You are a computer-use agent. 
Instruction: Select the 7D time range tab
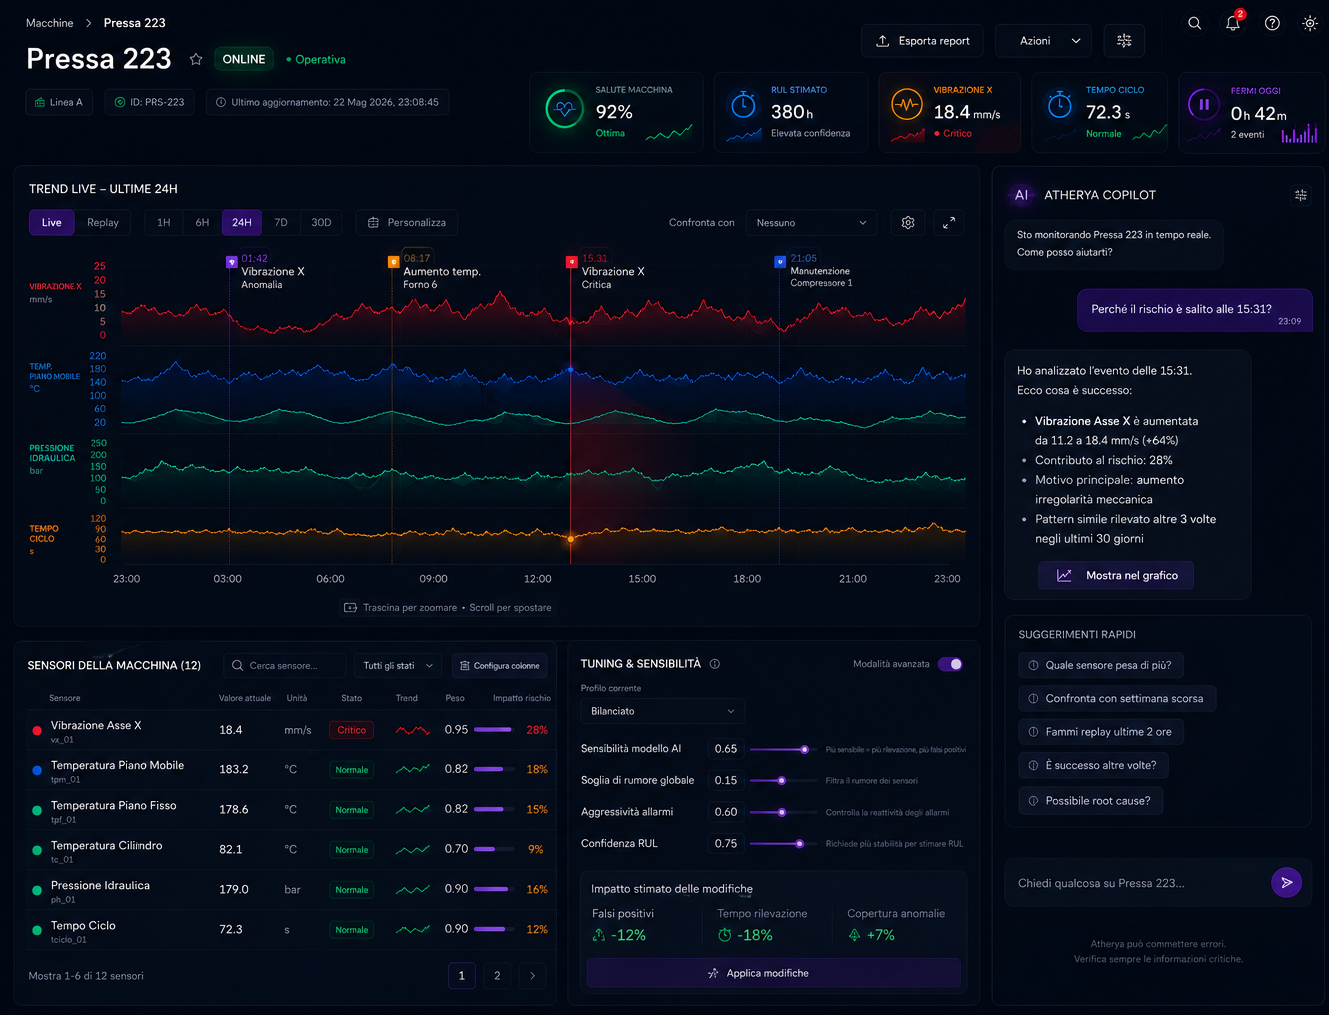[281, 223]
